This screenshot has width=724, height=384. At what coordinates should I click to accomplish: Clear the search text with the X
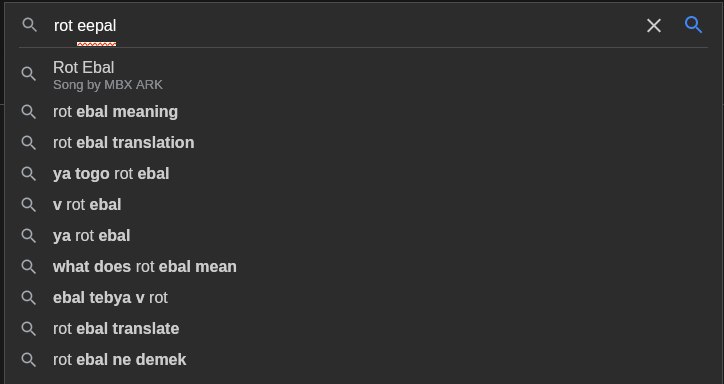654,26
